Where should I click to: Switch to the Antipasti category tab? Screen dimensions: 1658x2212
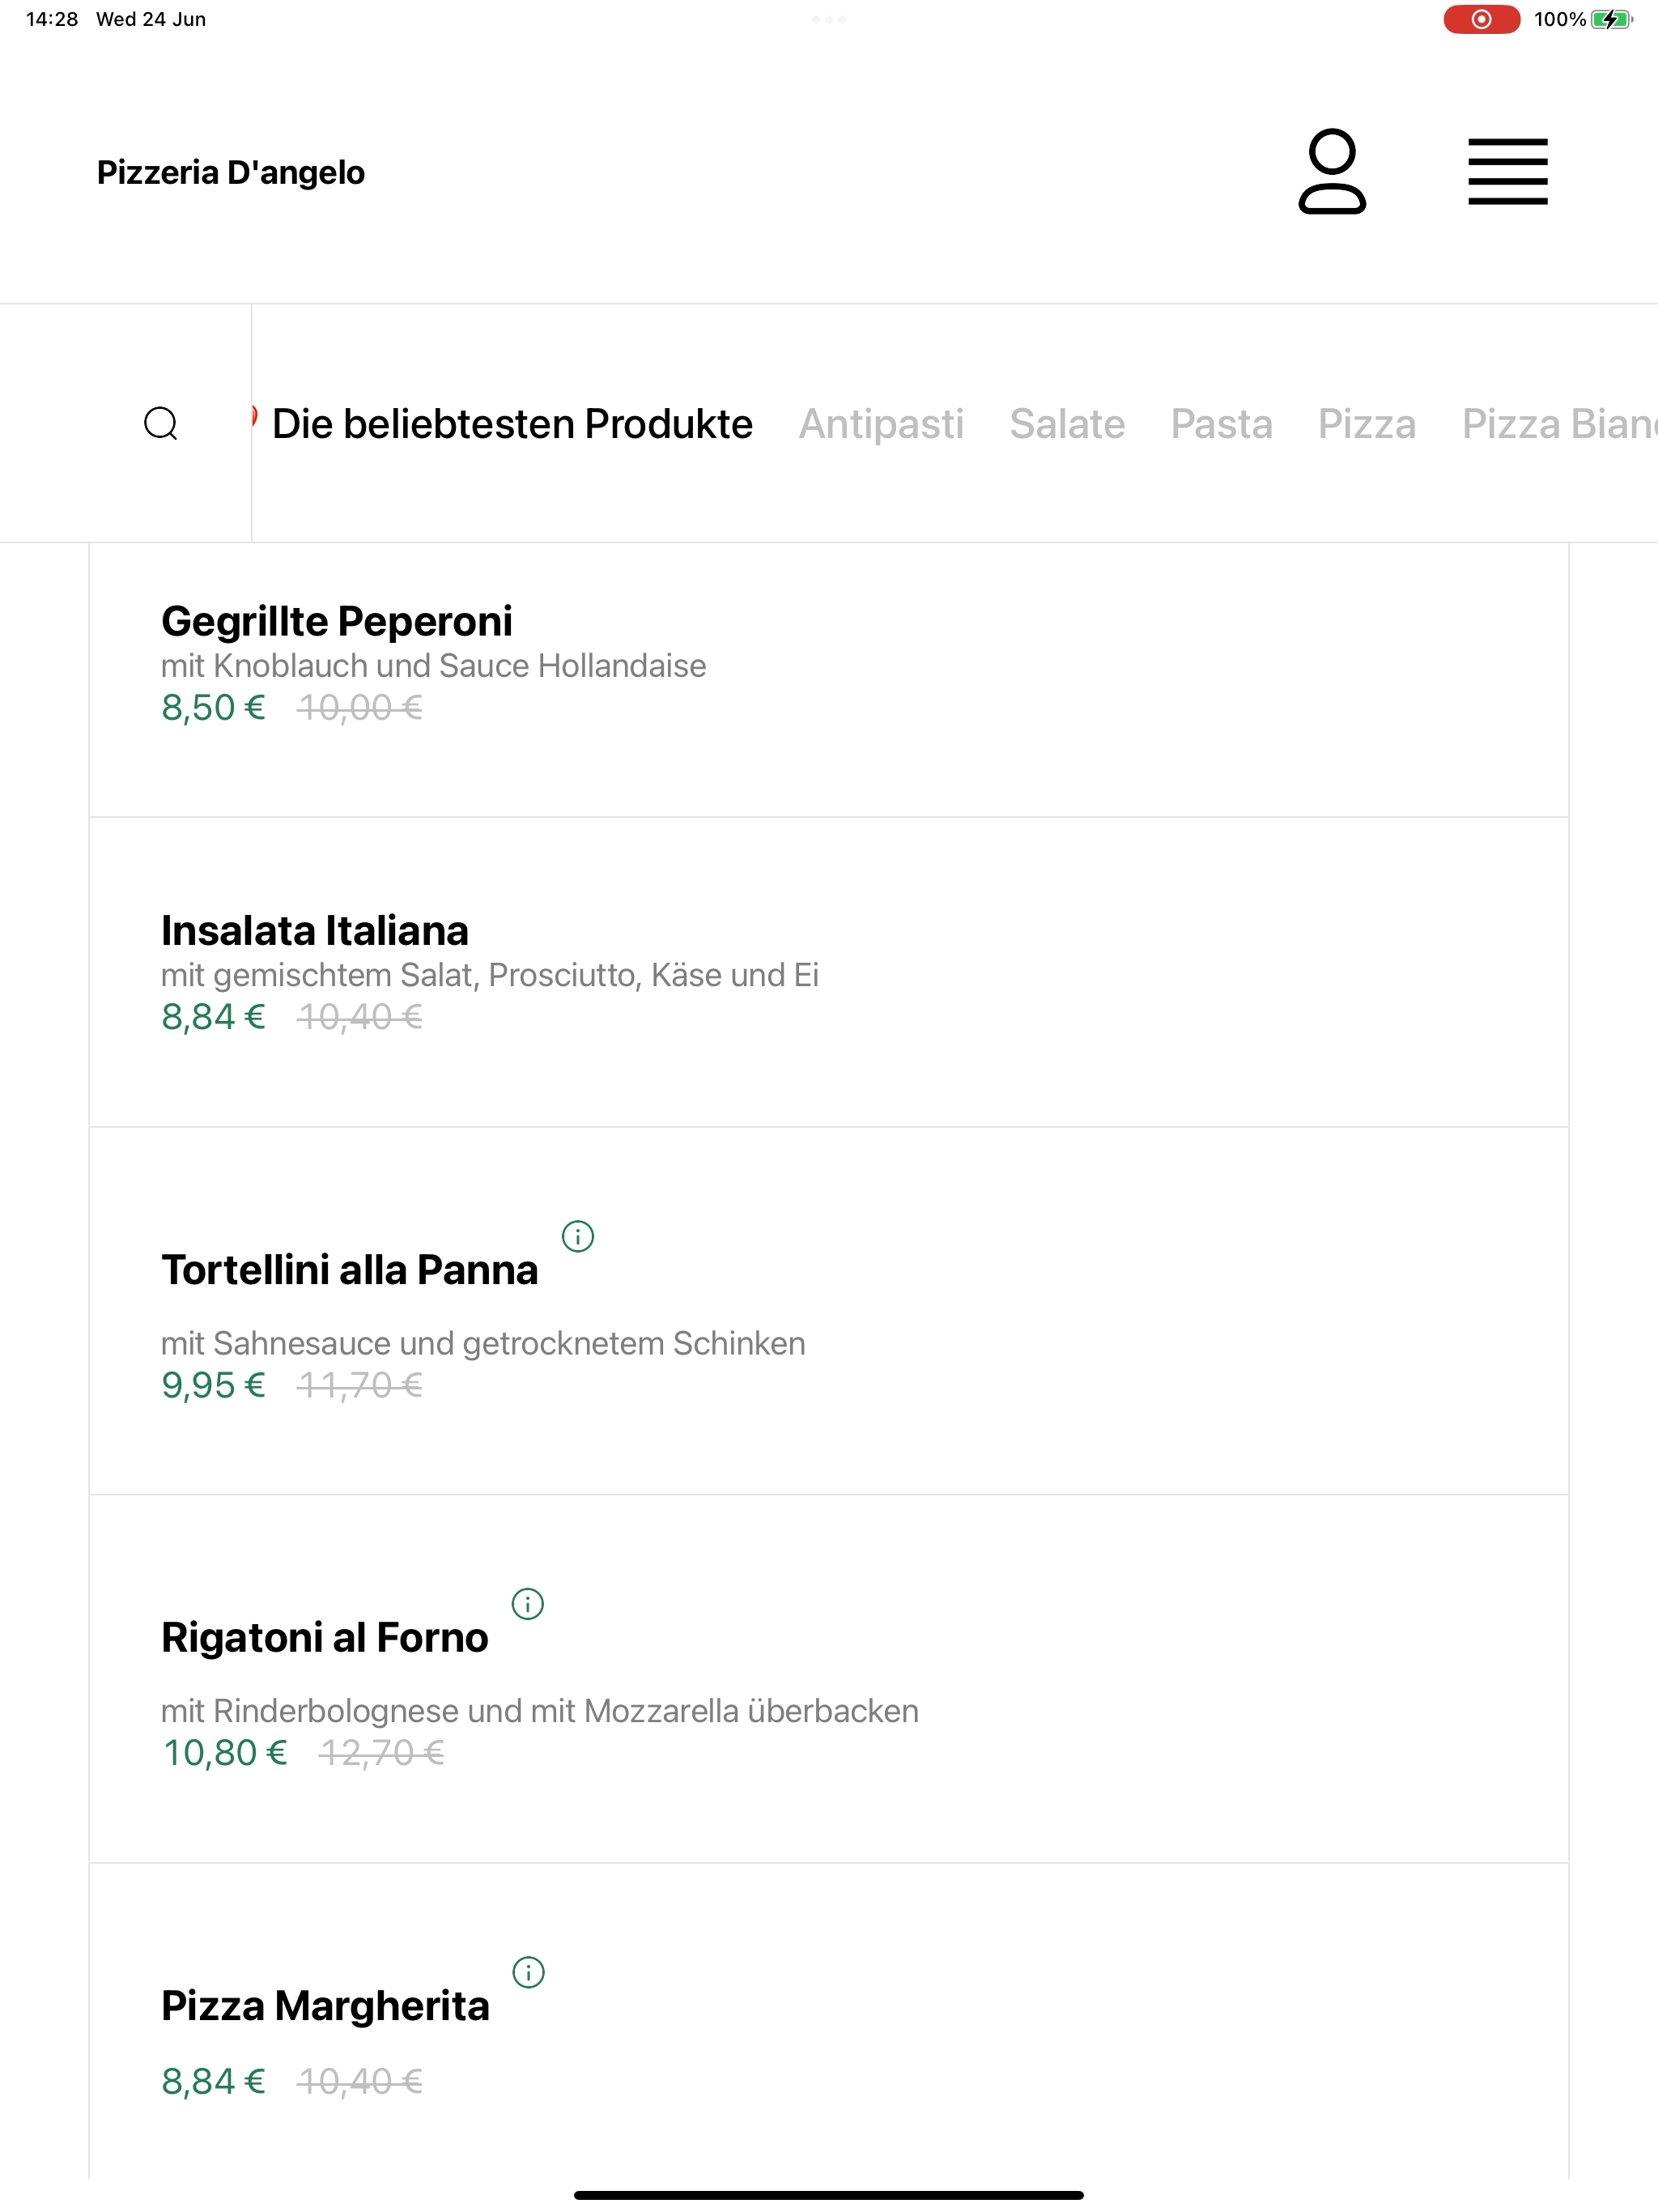[x=881, y=424]
